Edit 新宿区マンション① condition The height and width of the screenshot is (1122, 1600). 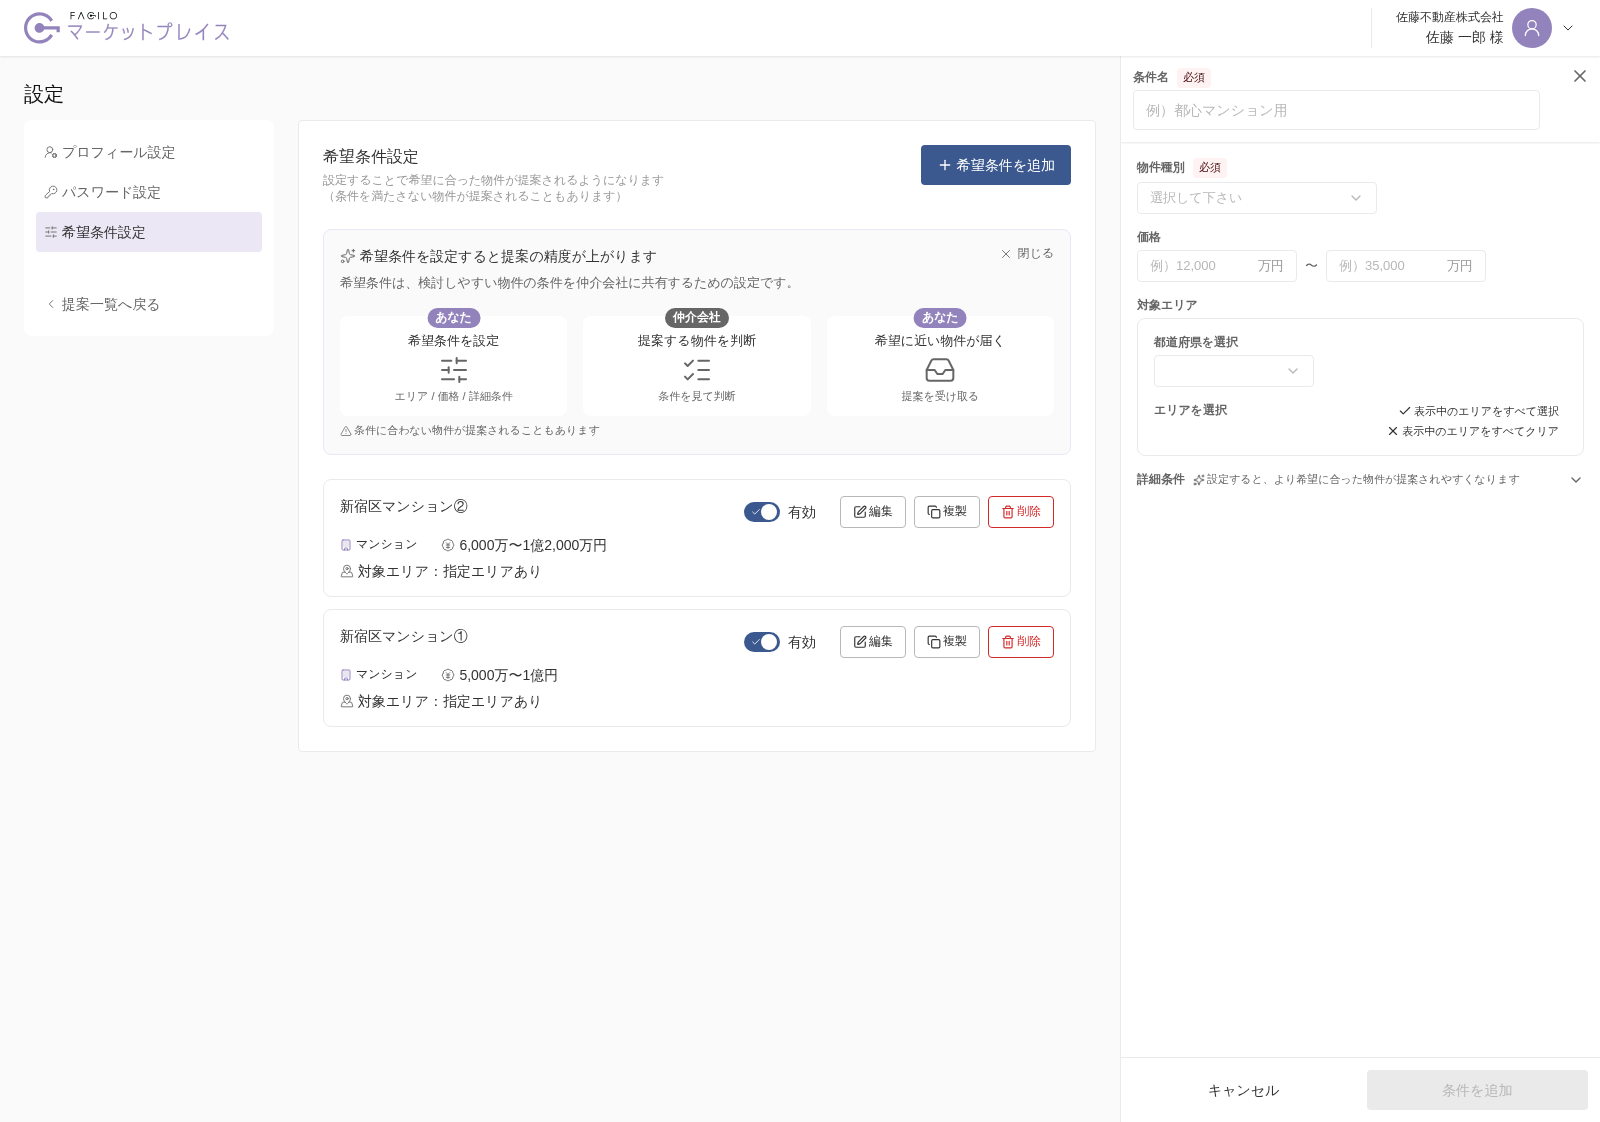point(873,642)
